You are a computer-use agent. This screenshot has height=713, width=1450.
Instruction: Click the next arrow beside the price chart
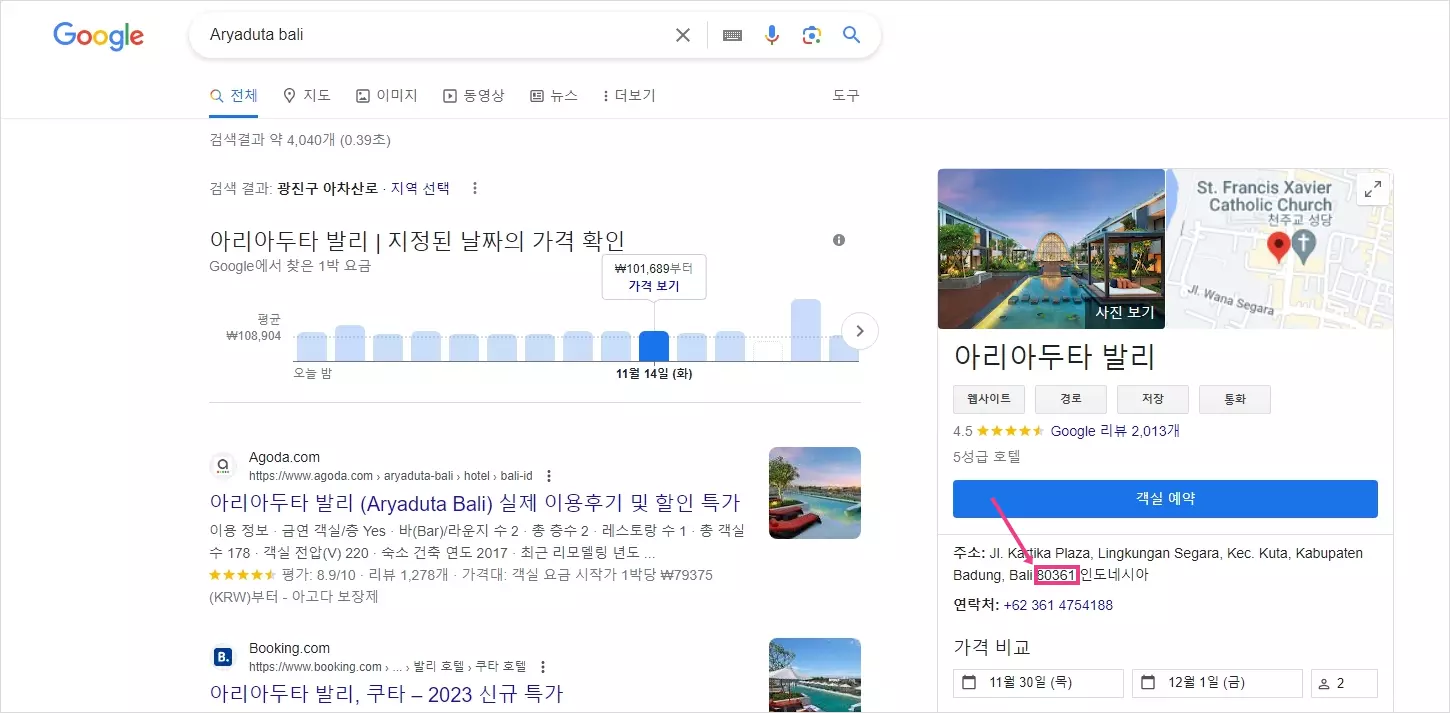pos(860,330)
